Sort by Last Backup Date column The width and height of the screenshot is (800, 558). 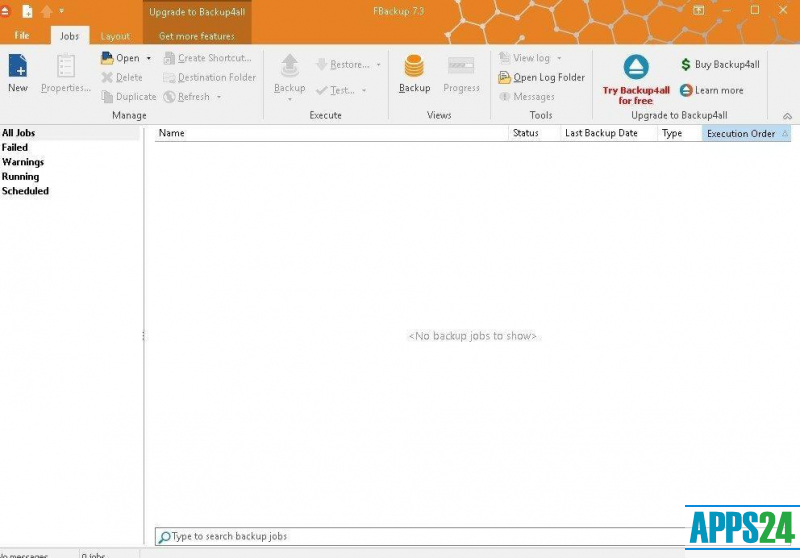(x=609, y=133)
